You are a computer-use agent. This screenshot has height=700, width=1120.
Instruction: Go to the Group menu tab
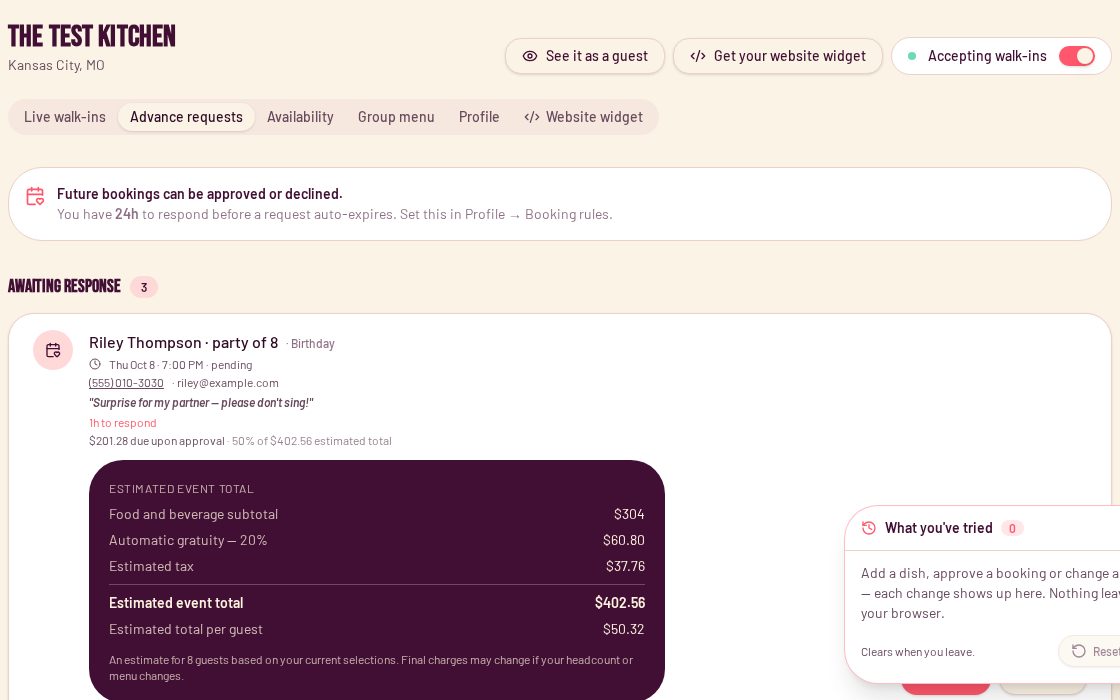pyautogui.click(x=396, y=116)
